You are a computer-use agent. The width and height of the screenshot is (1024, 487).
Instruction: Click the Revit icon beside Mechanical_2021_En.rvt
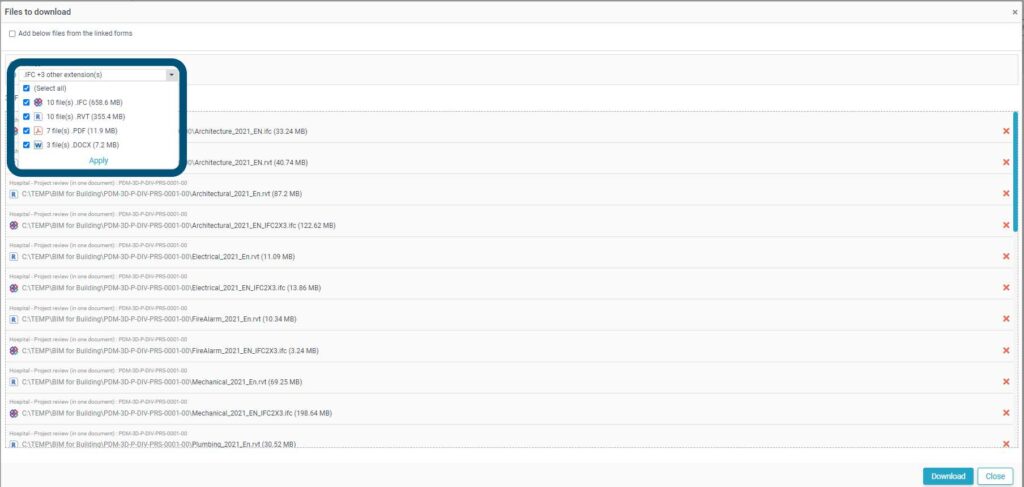click(x=14, y=382)
